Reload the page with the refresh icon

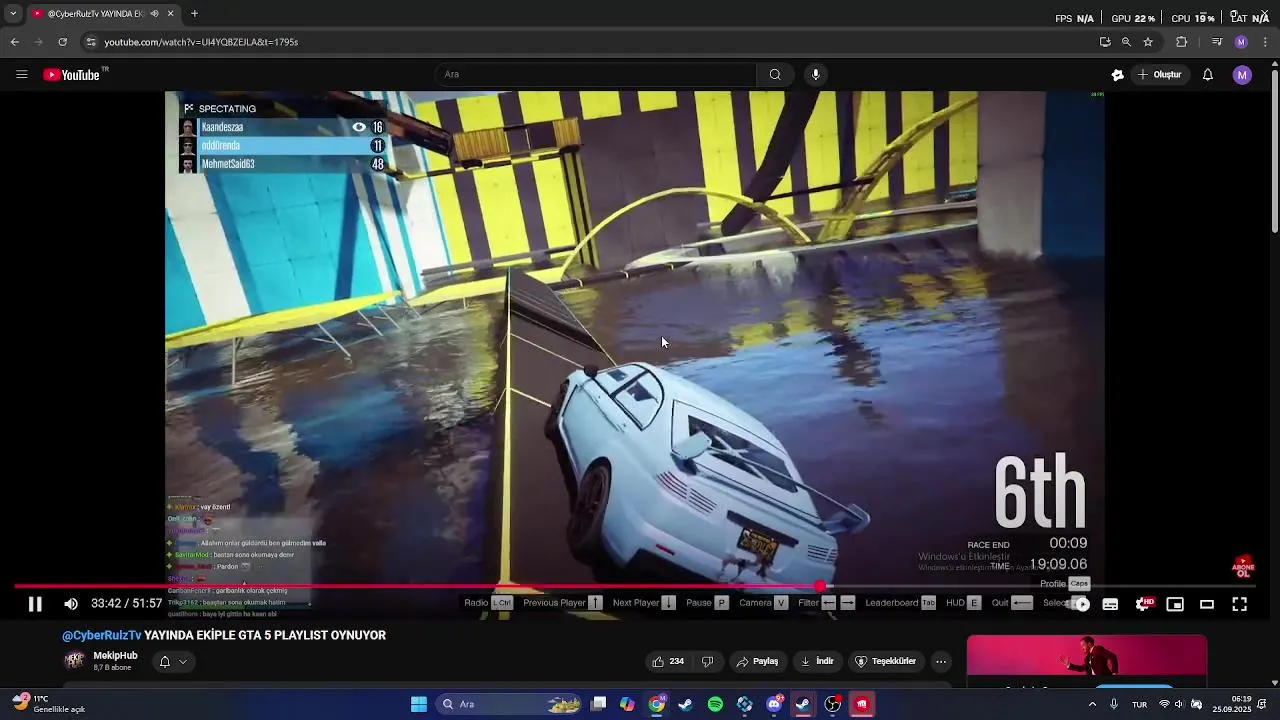point(62,42)
